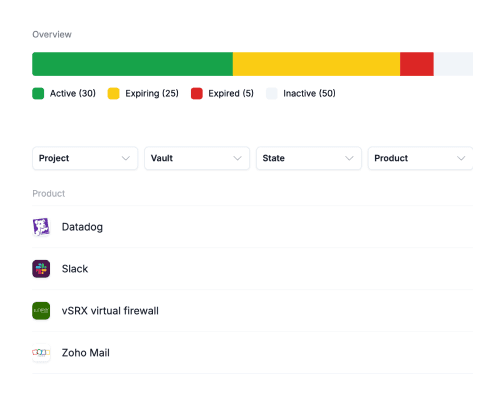This screenshot has height=400, width=500.
Task: Select the Slack product name
Action: coord(75,269)
